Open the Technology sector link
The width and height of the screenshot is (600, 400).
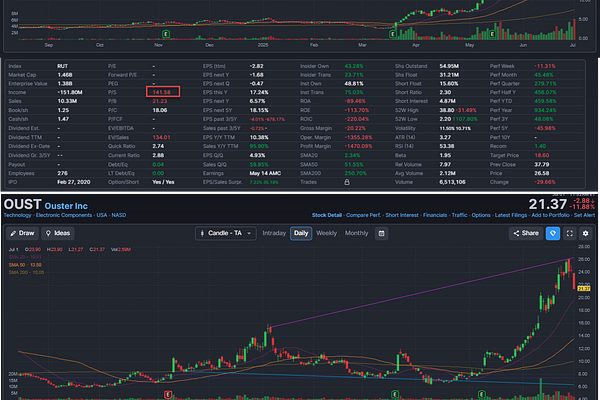coord(18,215)
